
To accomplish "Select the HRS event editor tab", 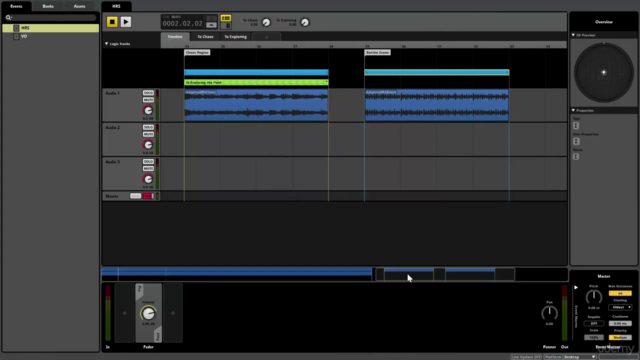I will pyautogui.click(x=116, y=6).
